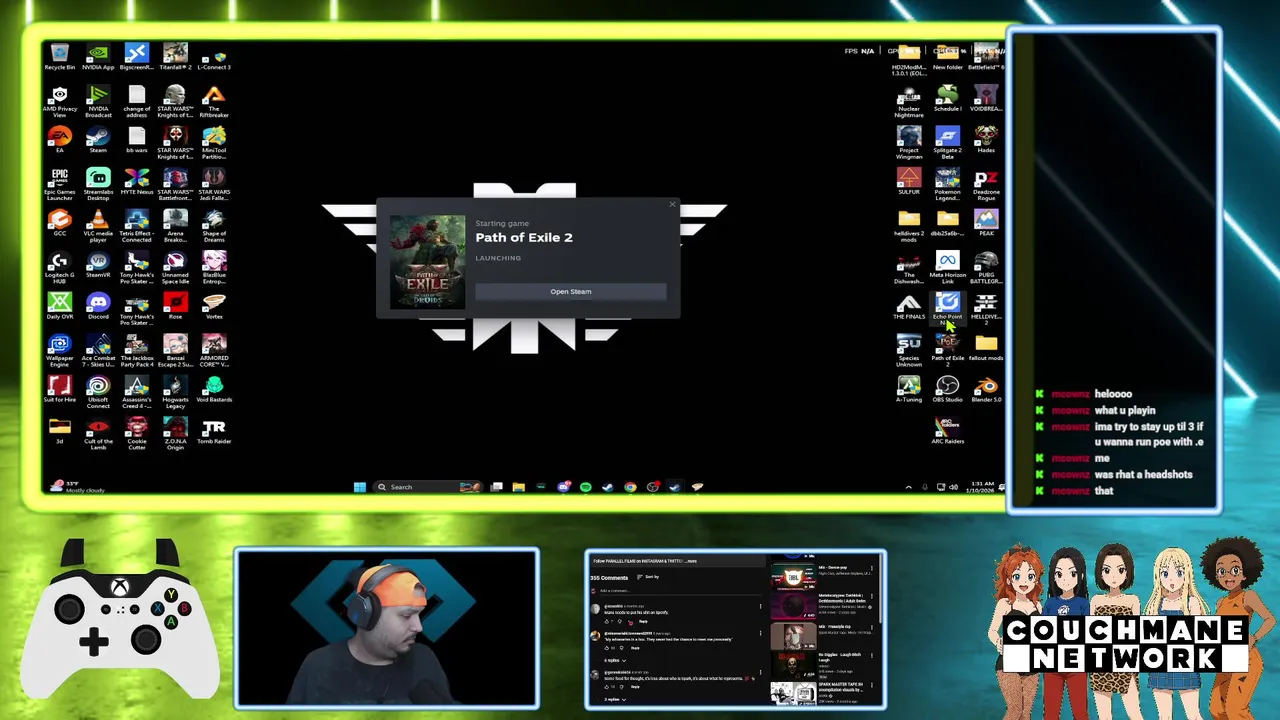Select the Void Bastards shortcut
This screenshot has height=720, width=1280.
(214, 389)
